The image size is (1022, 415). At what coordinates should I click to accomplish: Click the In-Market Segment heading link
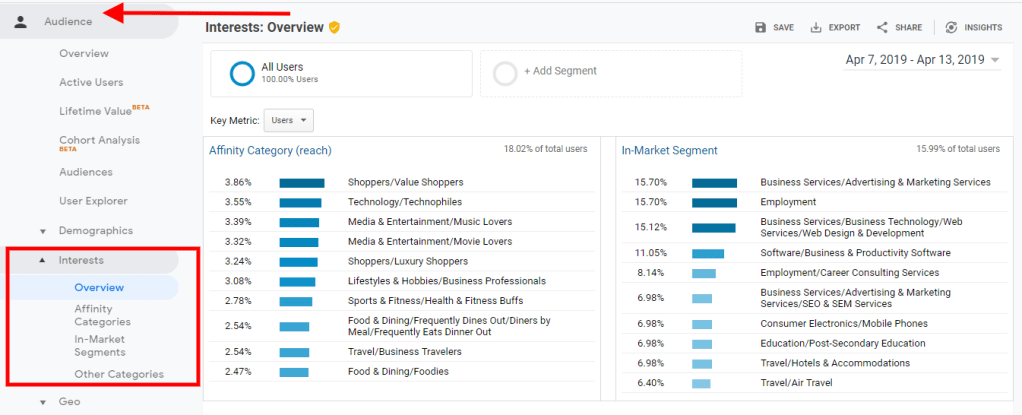click(669, 151)
